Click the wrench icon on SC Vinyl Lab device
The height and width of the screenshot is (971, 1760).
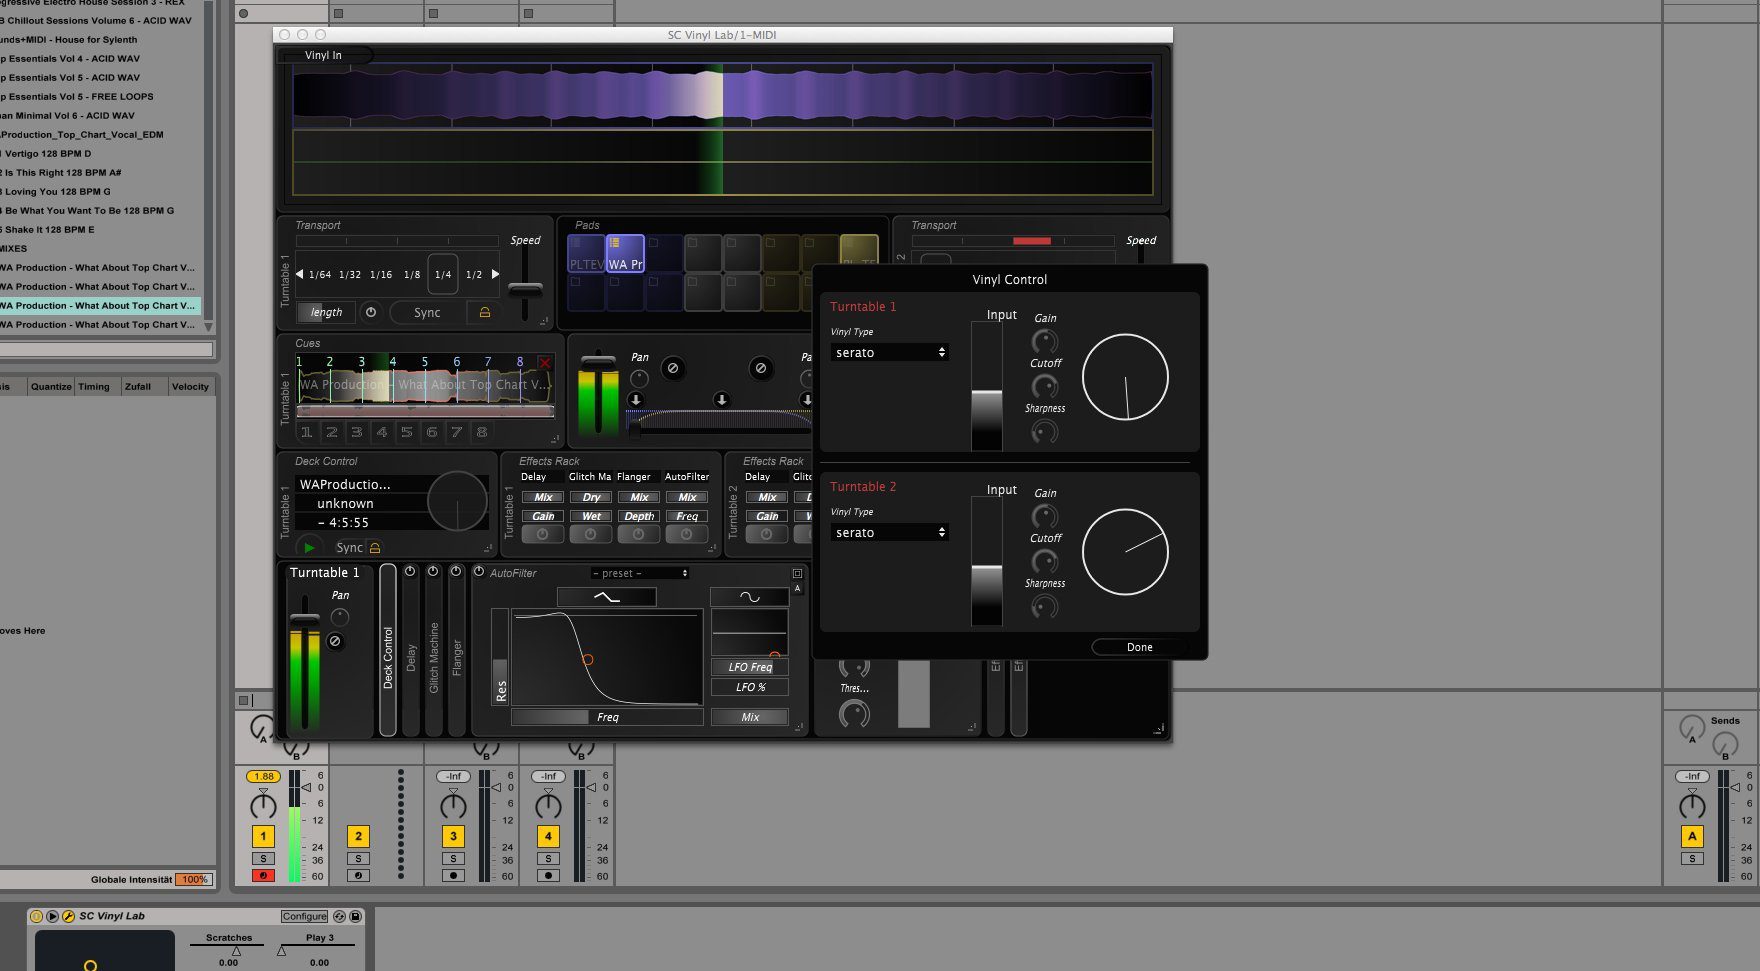click(68, 916)
